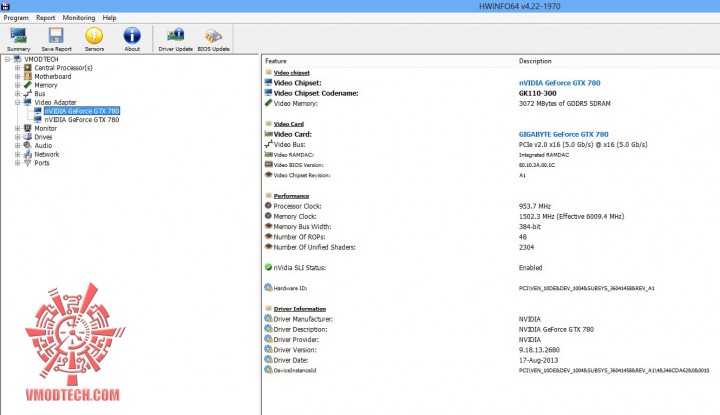
Task: Click the Video Memory feature label
Action: (295, 104)
